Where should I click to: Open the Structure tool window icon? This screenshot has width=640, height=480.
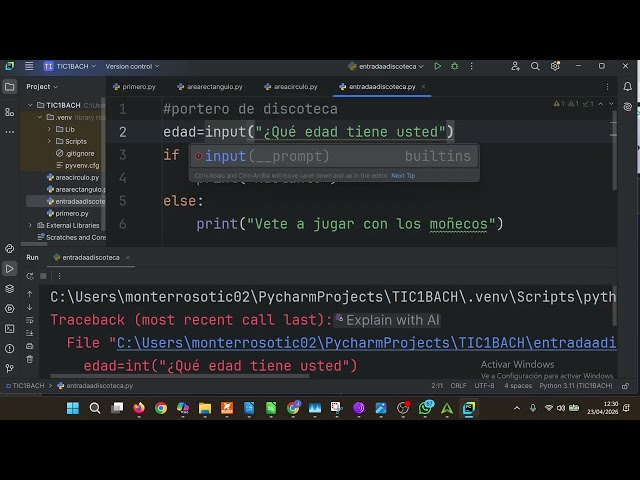click(9, 112)
